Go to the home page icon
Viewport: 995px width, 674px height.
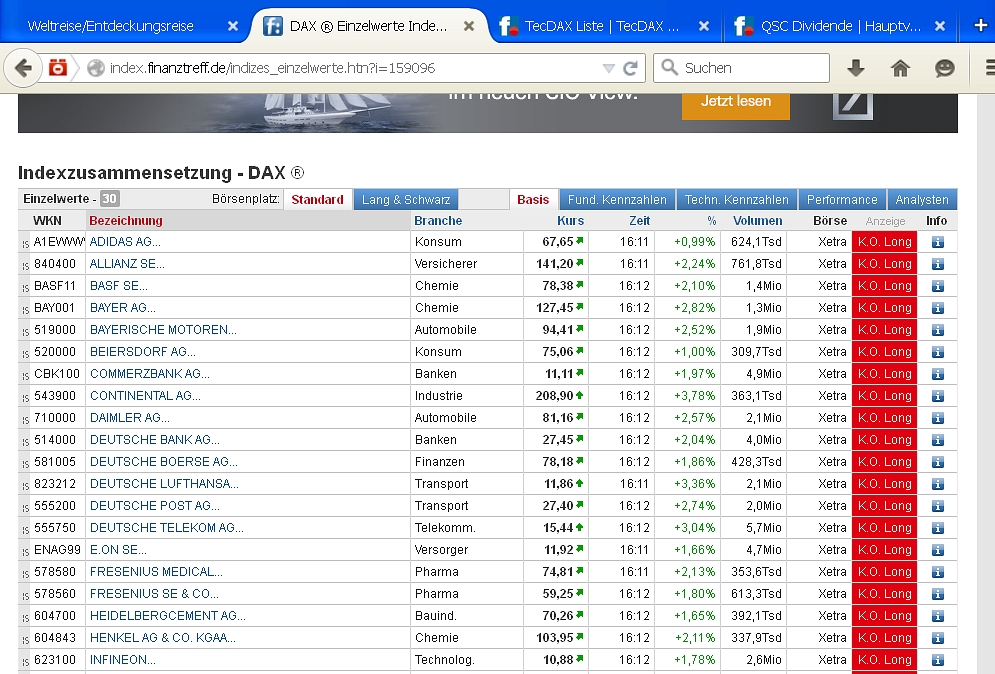pyautogui.click(x=900, y=67)
